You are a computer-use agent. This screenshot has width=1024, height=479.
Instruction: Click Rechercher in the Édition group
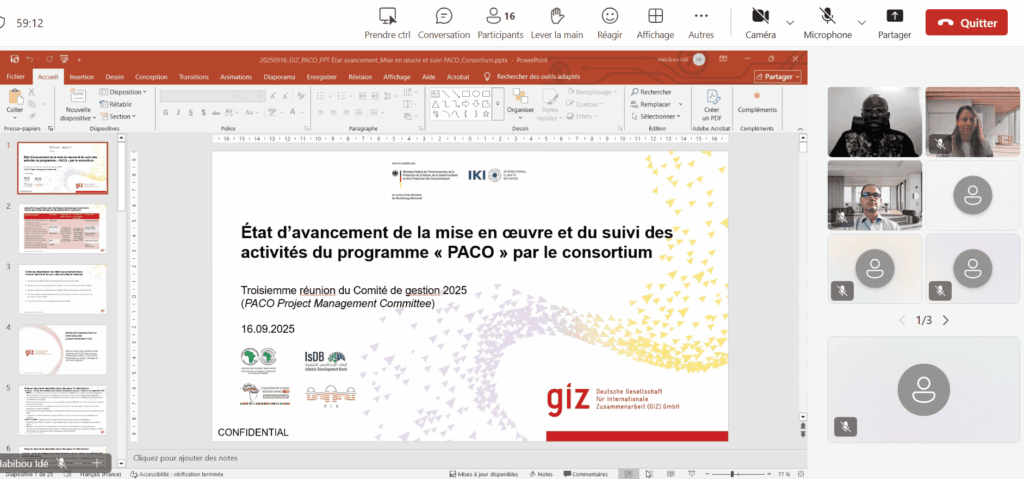point(651,92)
